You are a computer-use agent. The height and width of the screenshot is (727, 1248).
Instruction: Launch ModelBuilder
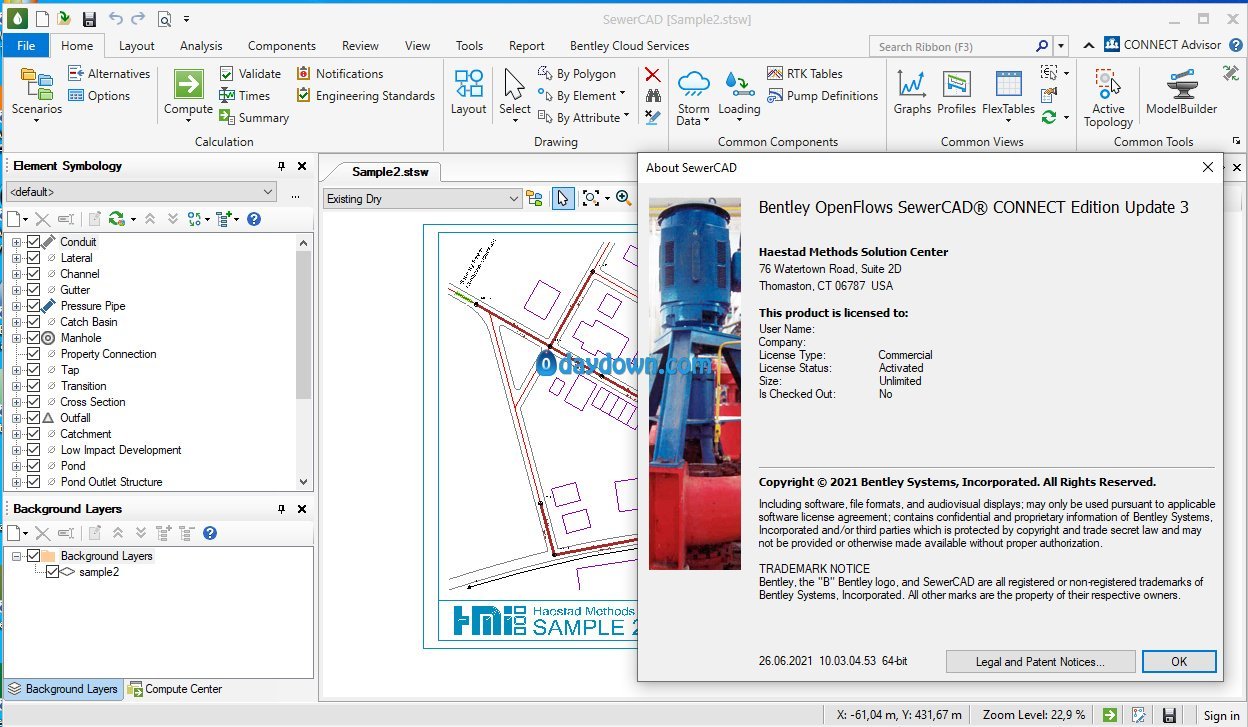pyautogui.click(x=1181, y=92)
